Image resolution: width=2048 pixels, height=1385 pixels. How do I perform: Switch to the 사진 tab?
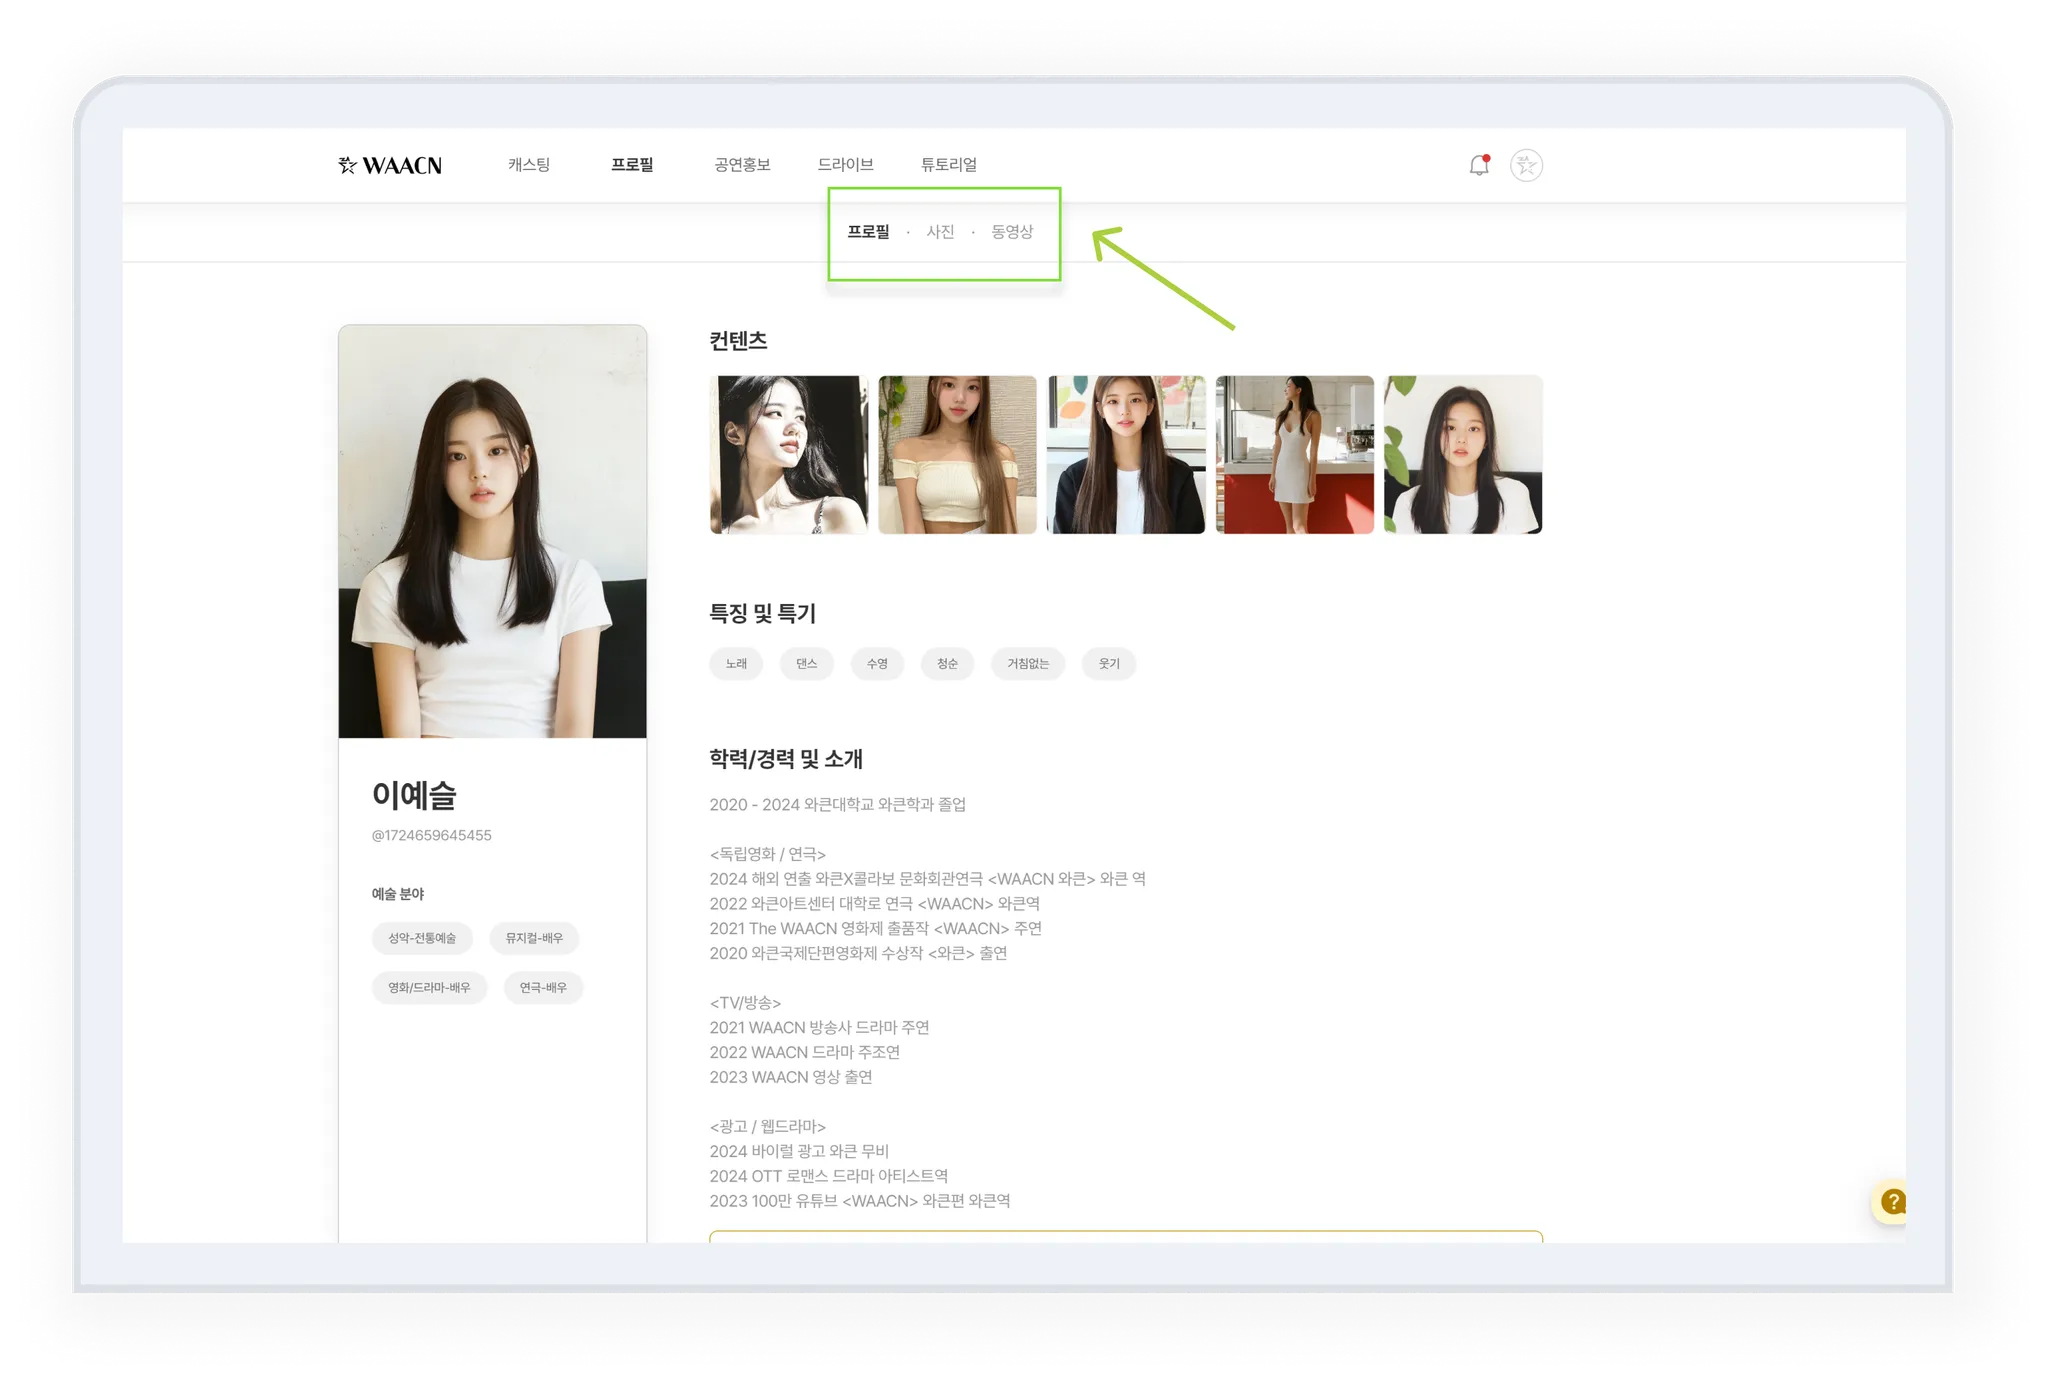940,232
